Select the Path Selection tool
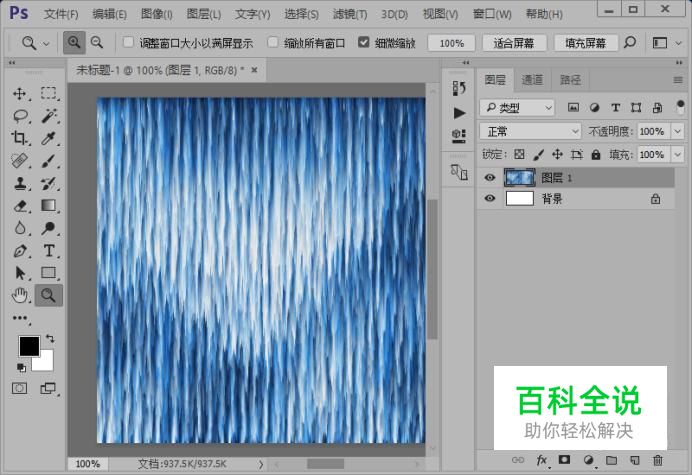This screenshot has height=475, width=692. point(19,273)
